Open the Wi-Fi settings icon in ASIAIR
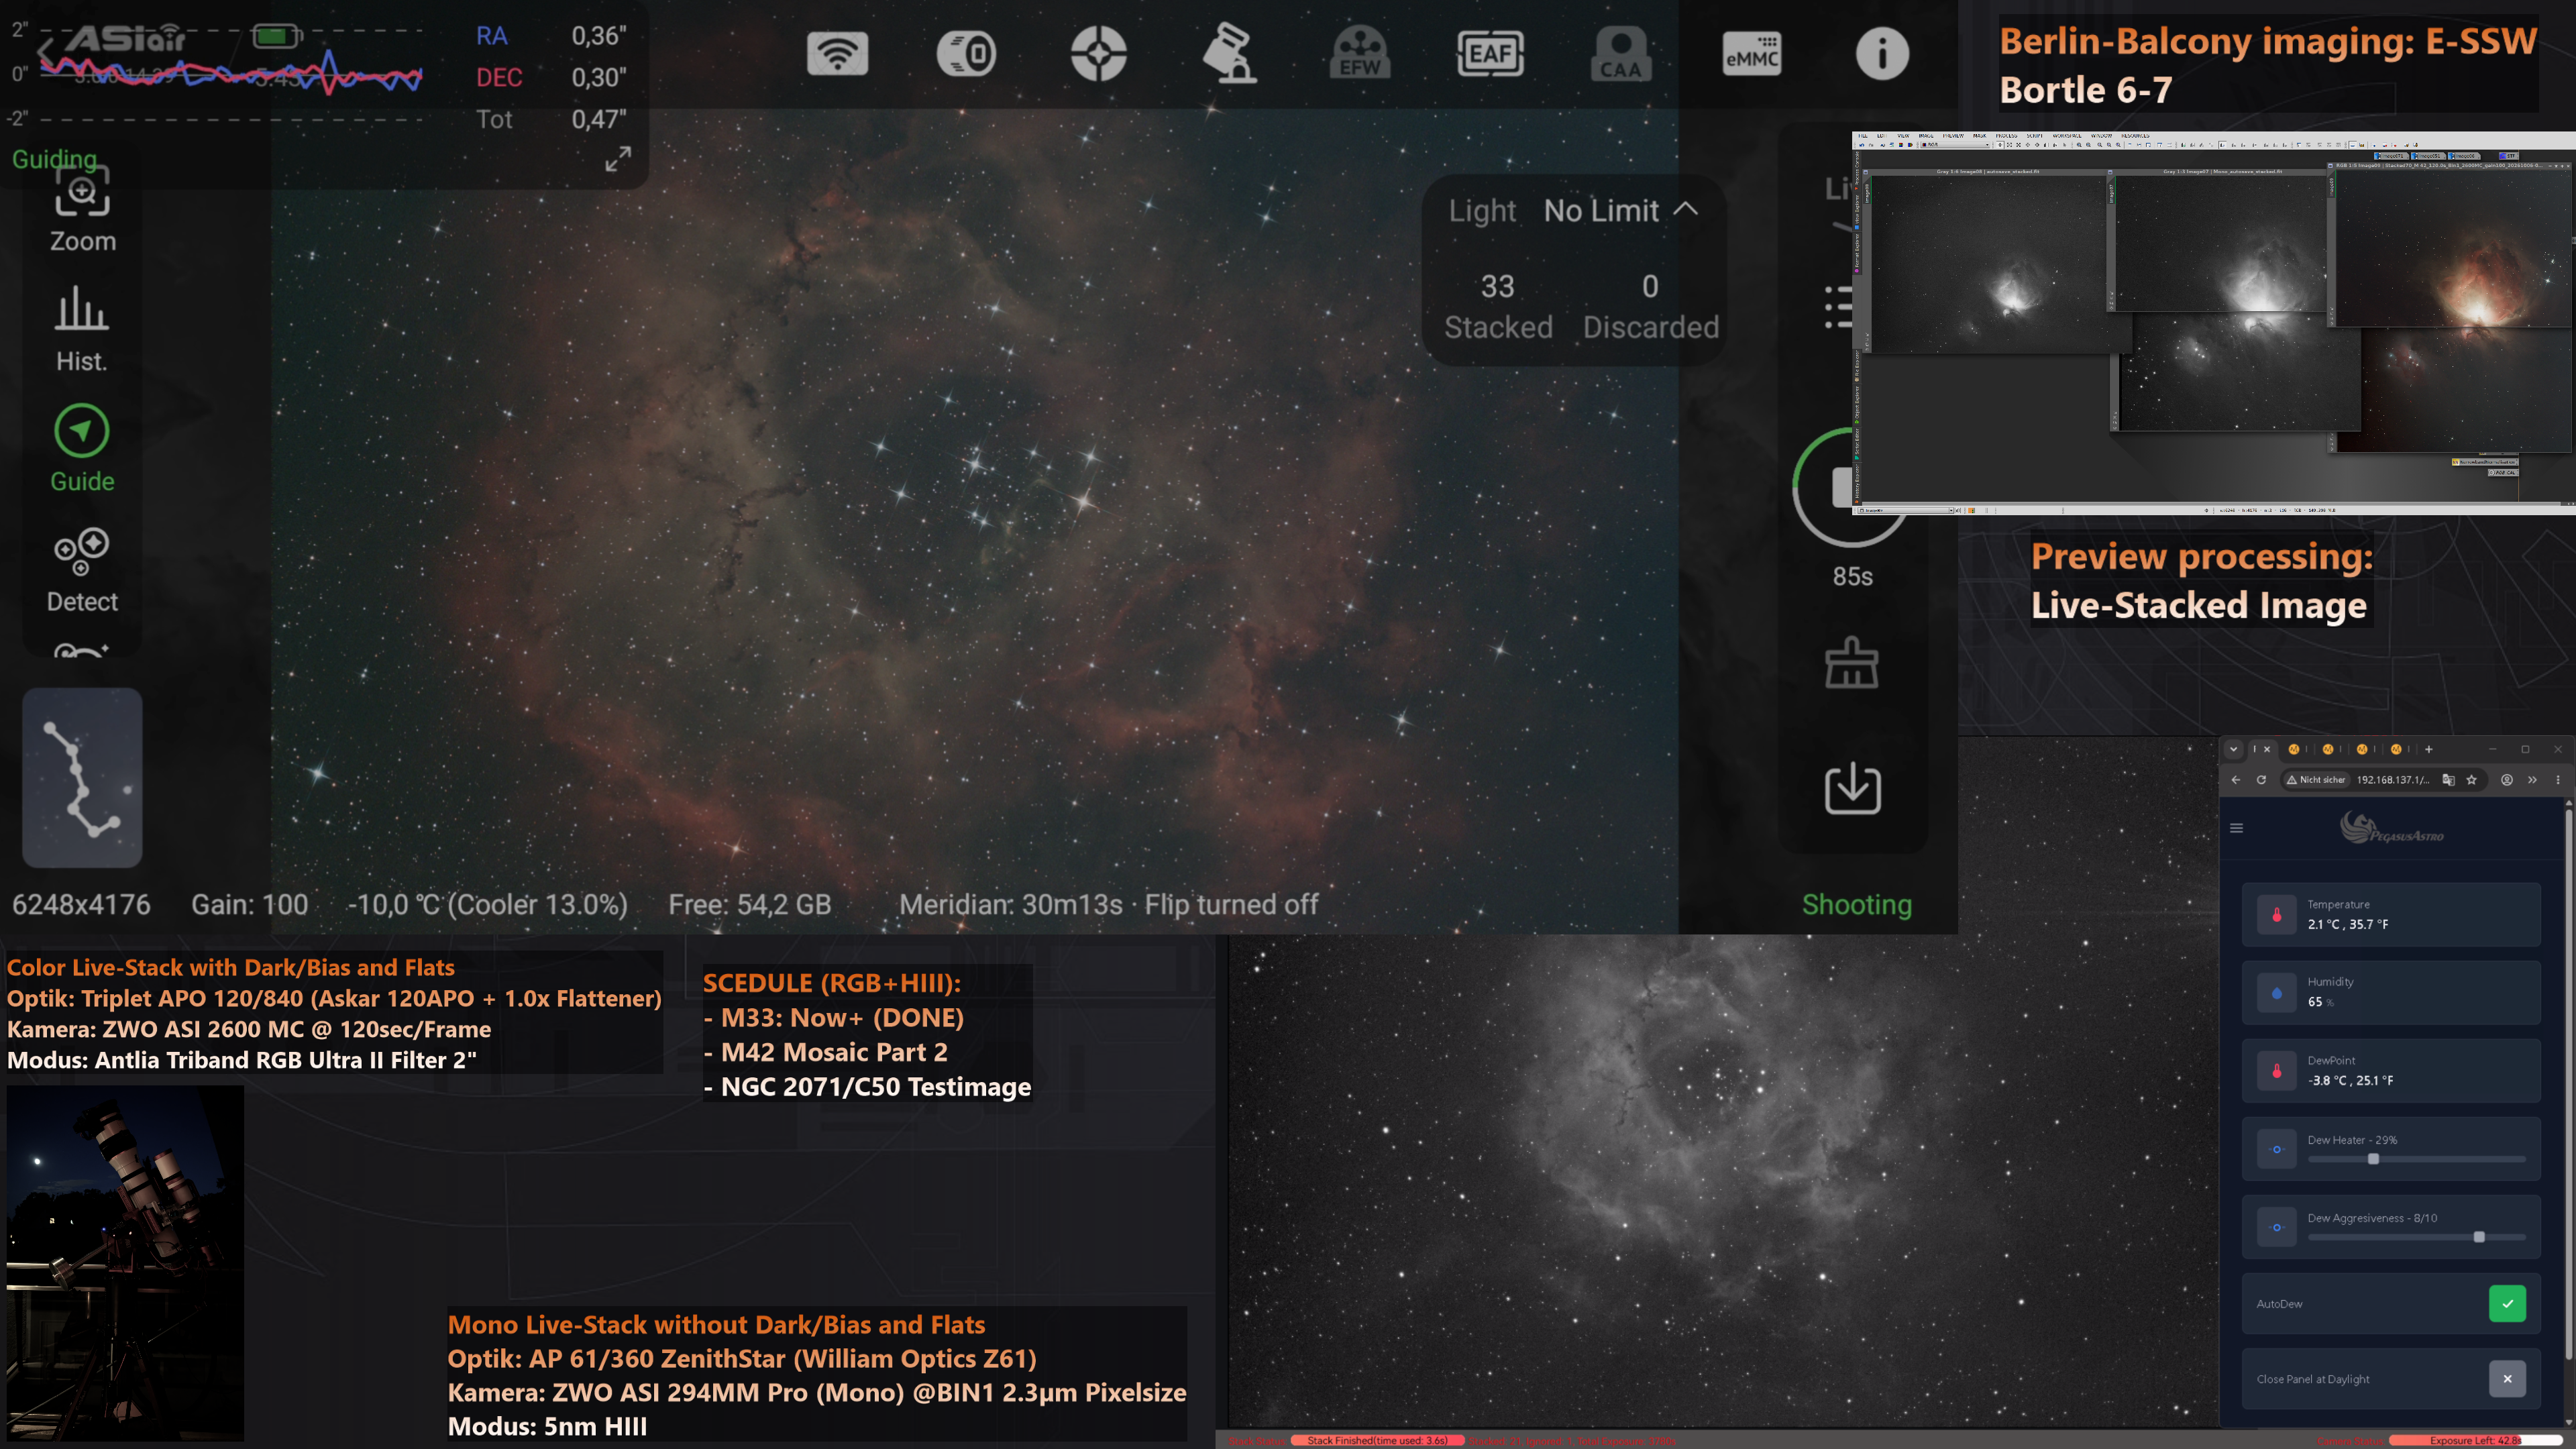Screen dimensions: 2576x1449 [837, 53]
